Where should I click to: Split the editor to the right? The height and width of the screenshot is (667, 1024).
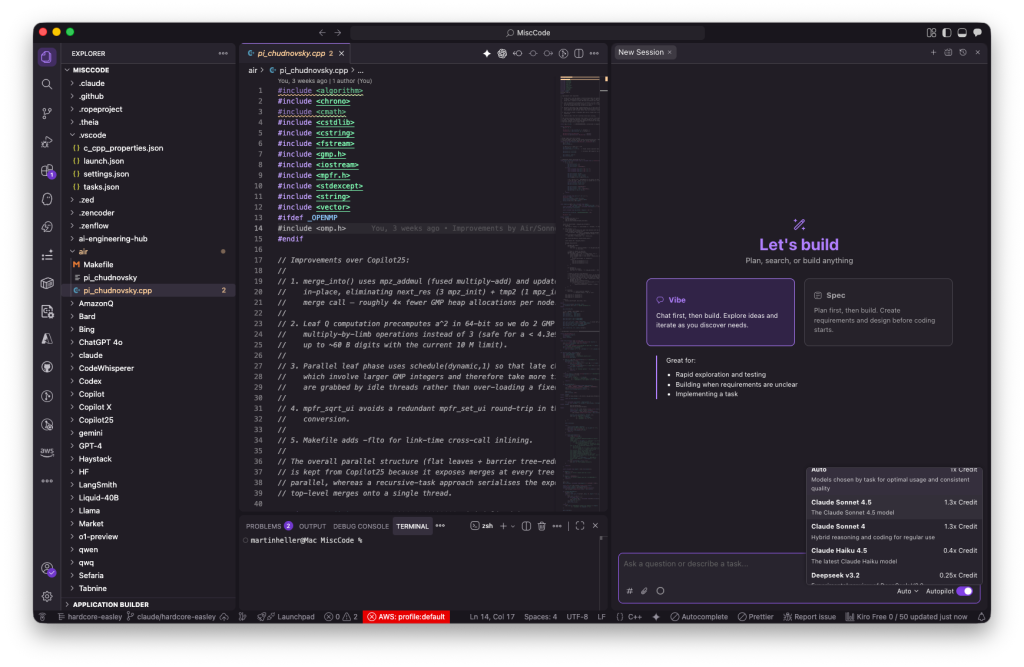pos(579,54)
